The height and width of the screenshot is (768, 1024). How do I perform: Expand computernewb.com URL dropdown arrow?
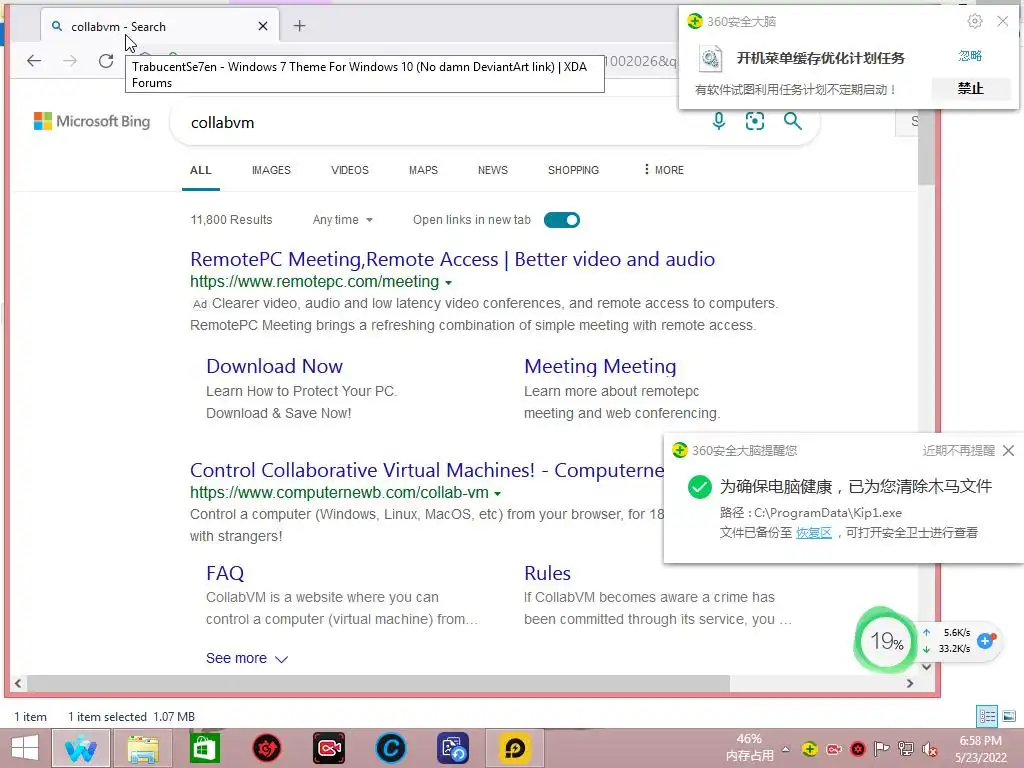tap(498, 494)
